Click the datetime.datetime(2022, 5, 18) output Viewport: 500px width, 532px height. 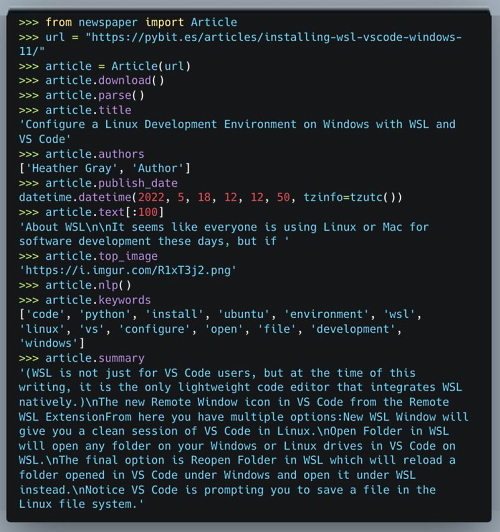click(211, 197)
